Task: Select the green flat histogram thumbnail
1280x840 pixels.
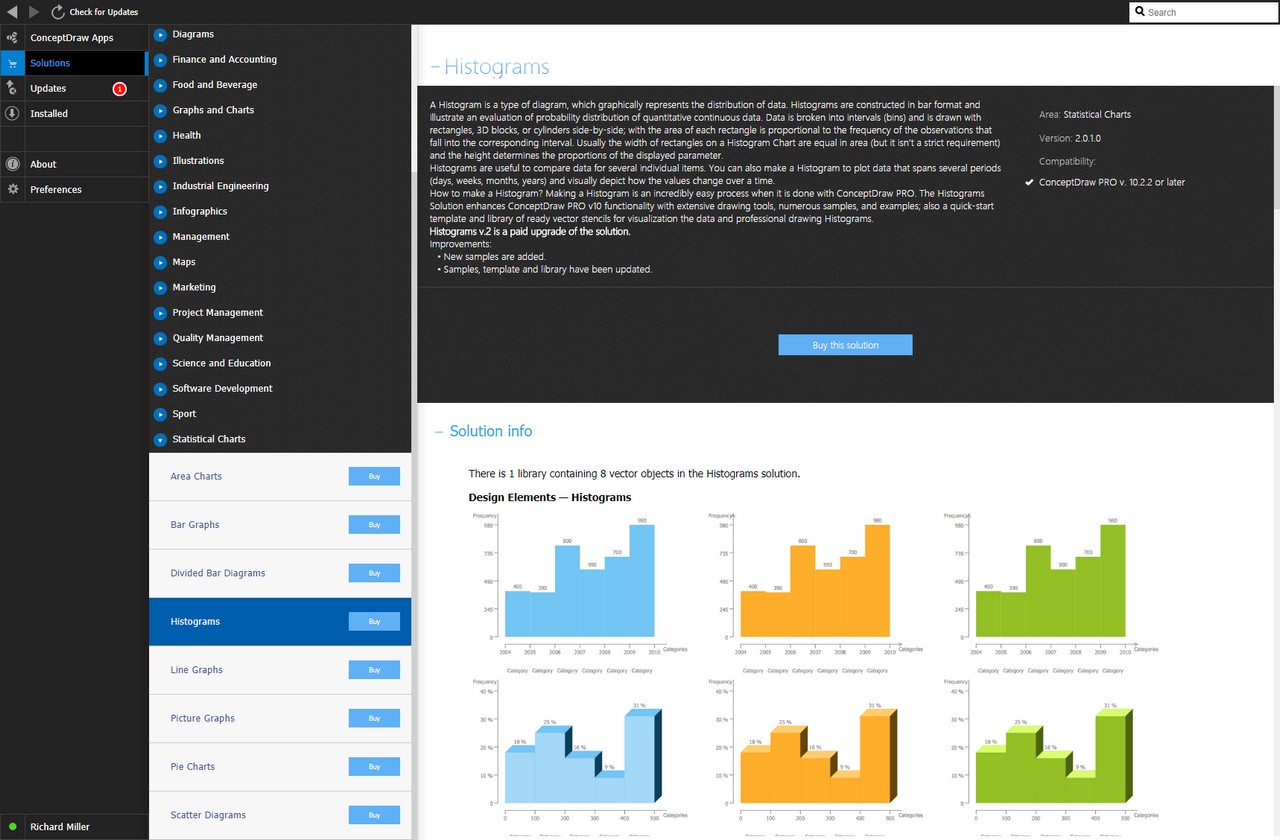Action: click(x=1051, y=584)
